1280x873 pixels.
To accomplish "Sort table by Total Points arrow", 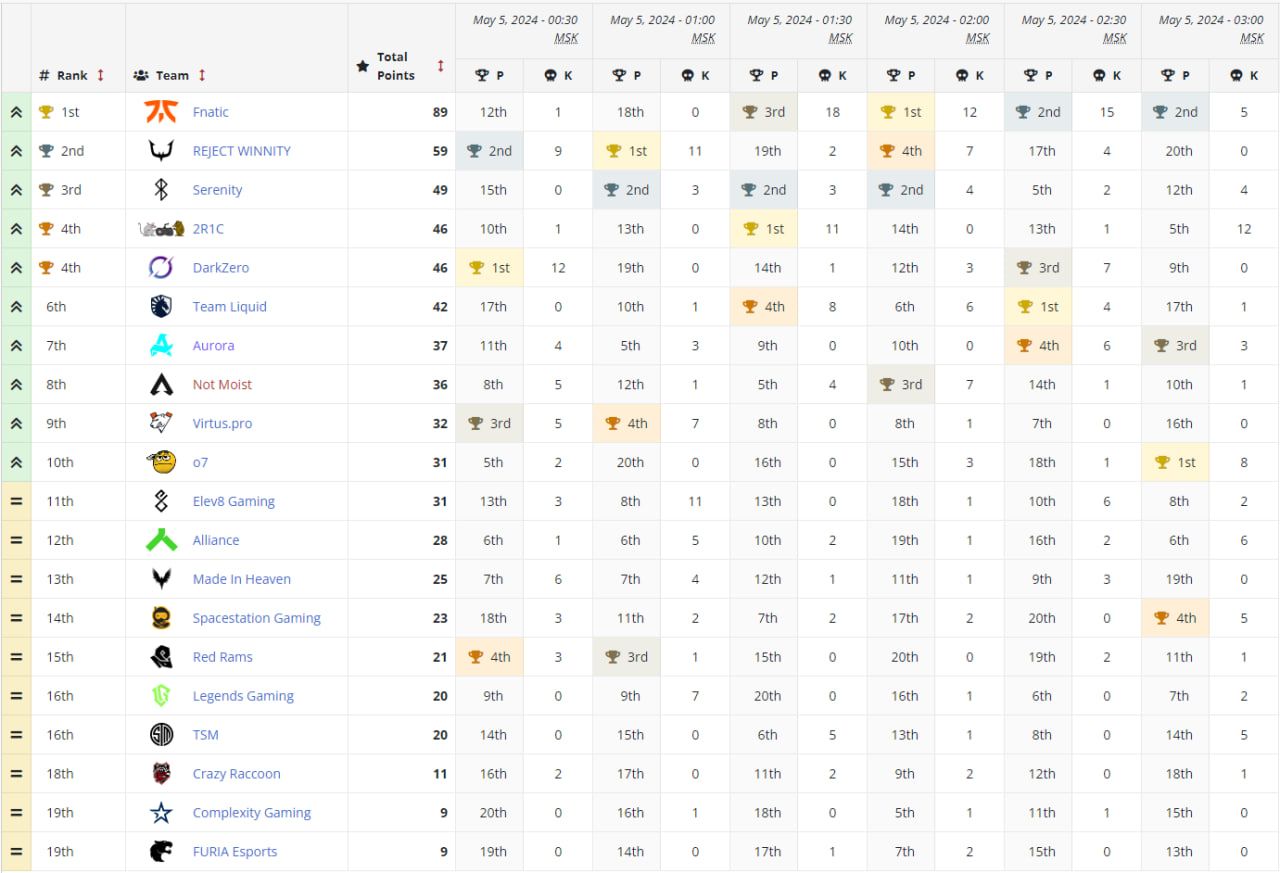I will point(441,66).
